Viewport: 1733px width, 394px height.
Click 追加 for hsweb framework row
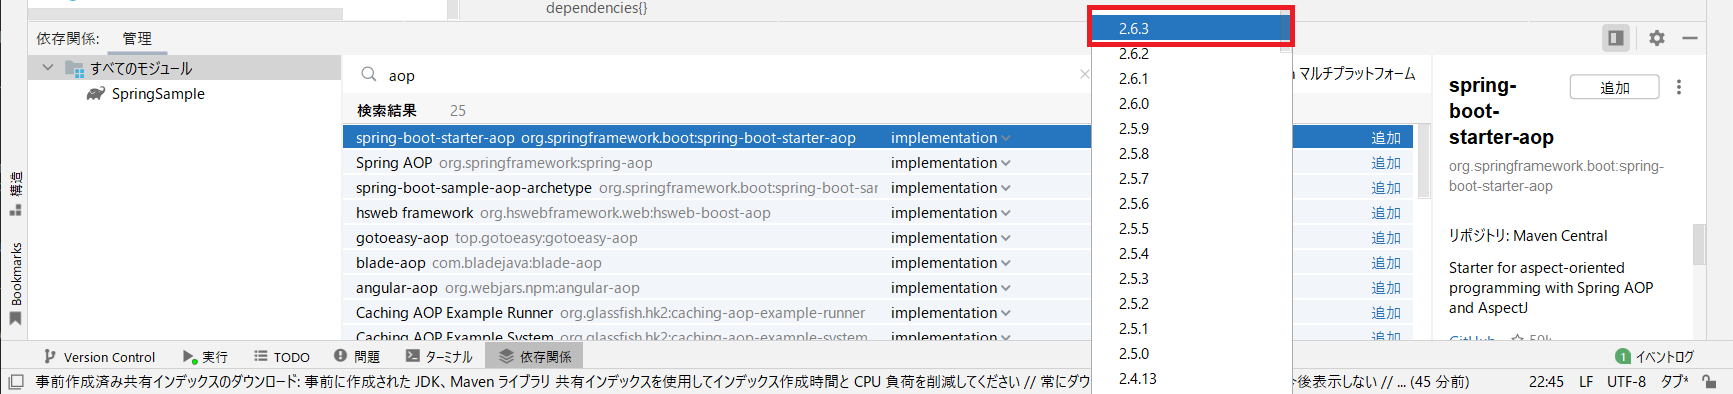[1386, 213]
